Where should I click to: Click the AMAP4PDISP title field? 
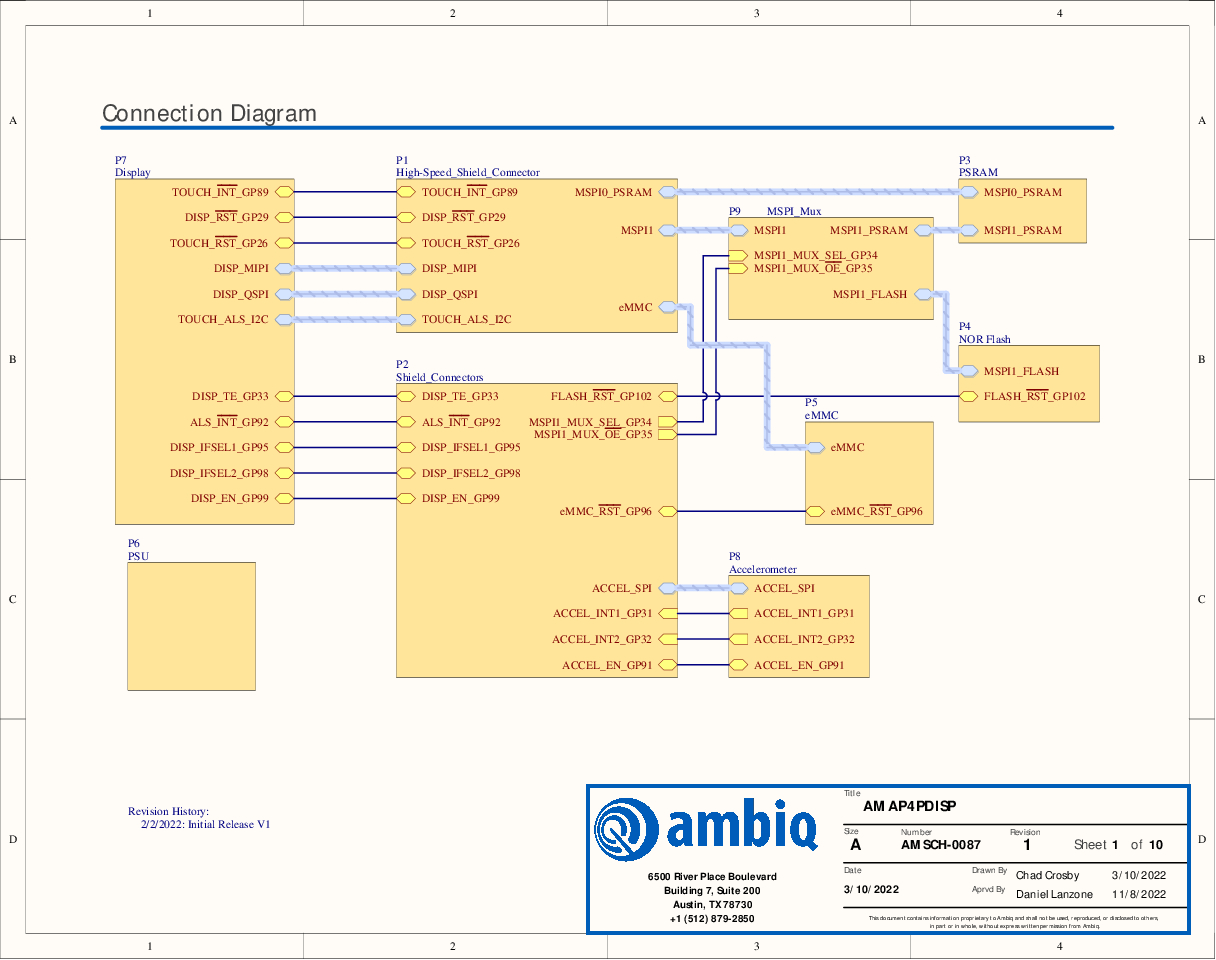pos(902,806)
